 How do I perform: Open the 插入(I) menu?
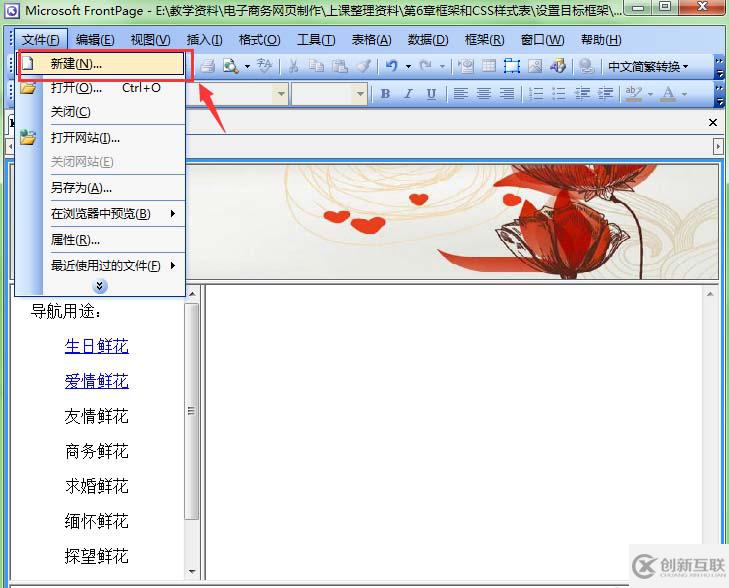tap(204, 40)
